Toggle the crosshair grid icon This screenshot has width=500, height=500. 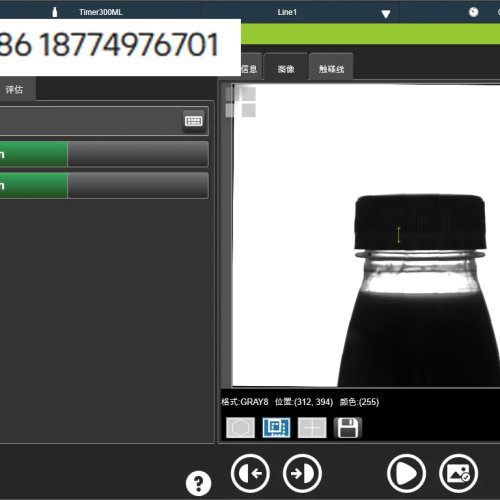312,428
